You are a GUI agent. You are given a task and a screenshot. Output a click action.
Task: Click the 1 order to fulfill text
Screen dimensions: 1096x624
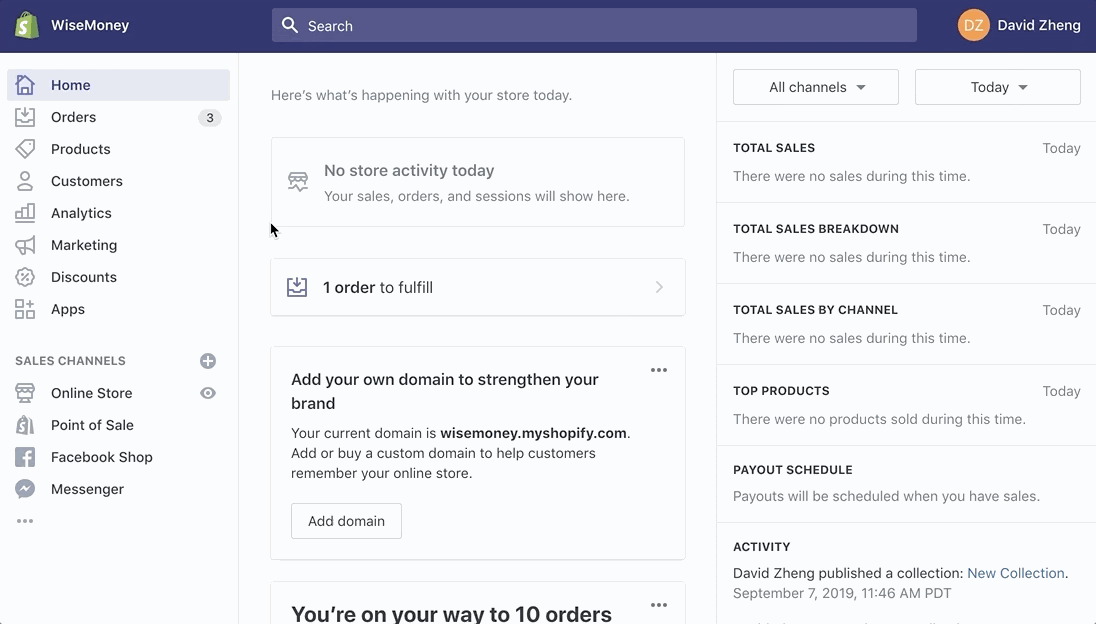(377, 287)
